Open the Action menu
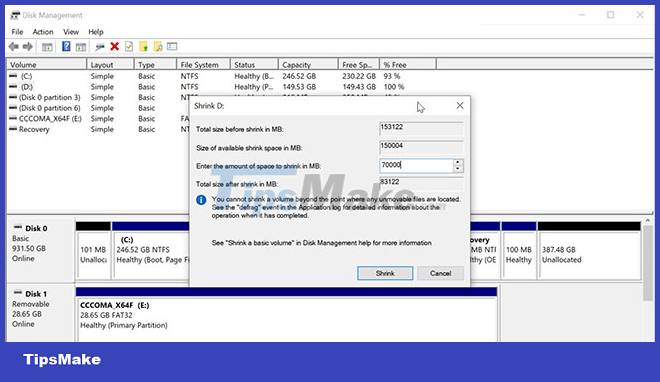Image resolution: width=660 pixels, height=382 pixels. (43, 32)
